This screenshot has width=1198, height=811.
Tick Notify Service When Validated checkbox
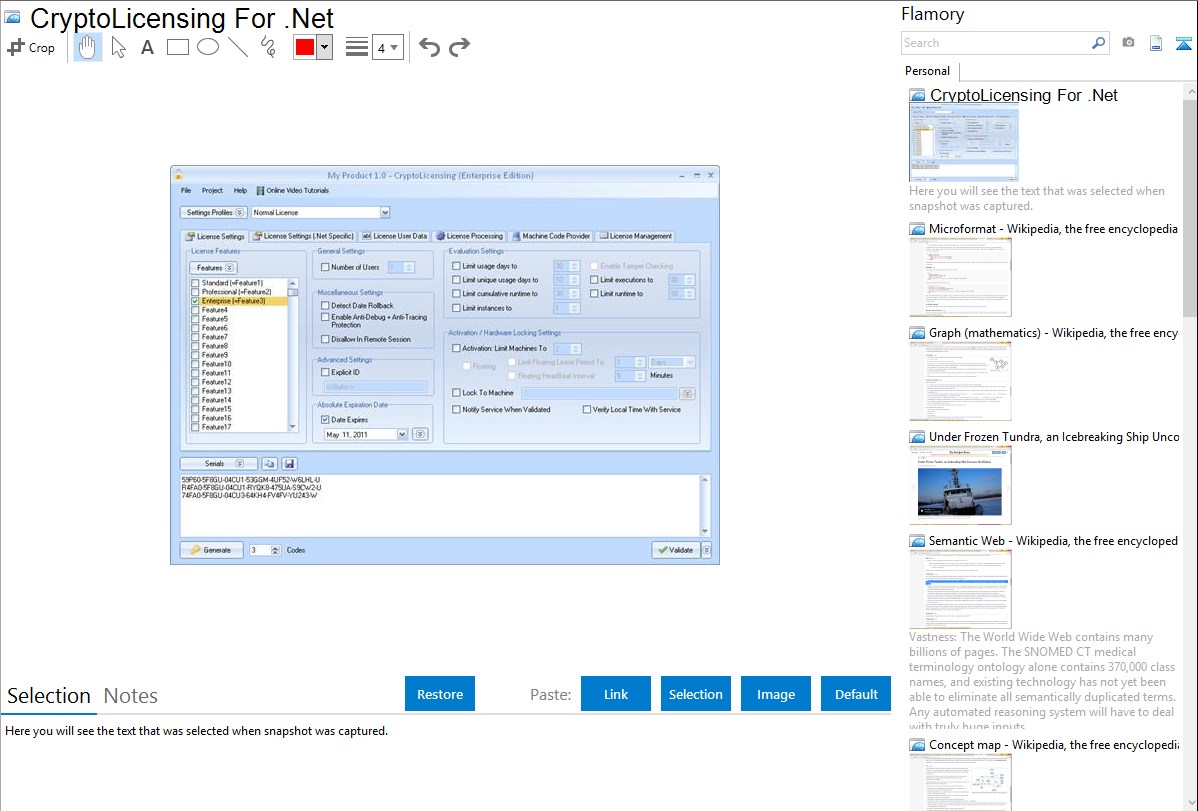(456, 410)
